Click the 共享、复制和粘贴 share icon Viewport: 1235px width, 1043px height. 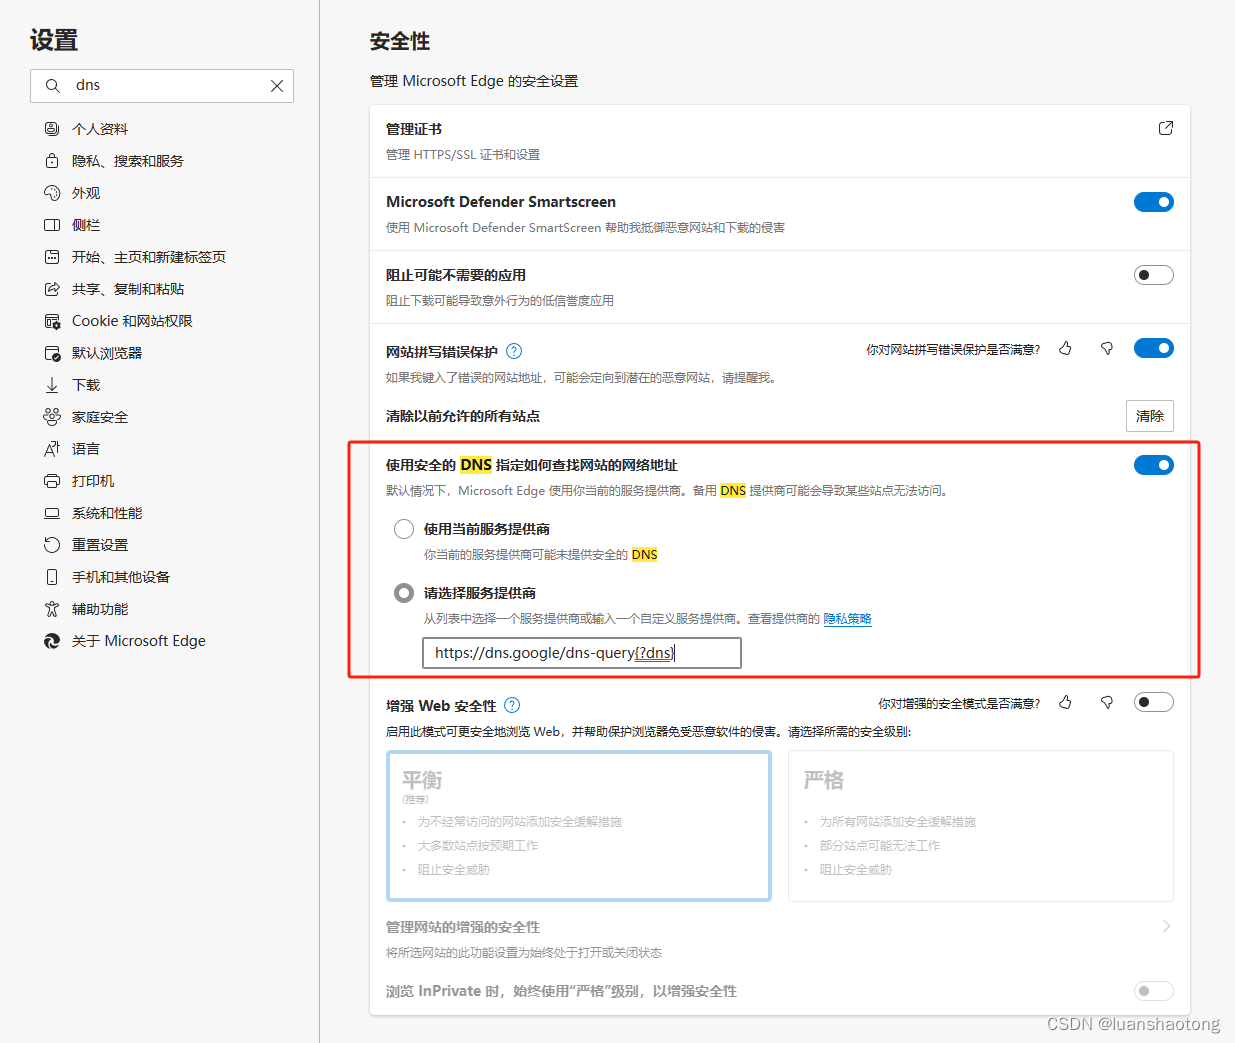click(52, 289)
